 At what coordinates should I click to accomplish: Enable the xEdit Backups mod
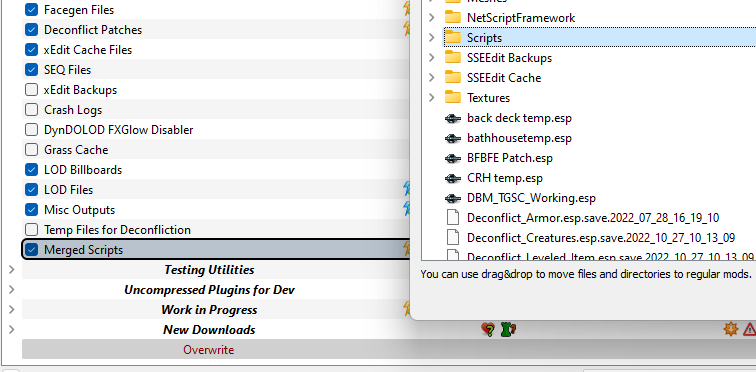(31, 90)
